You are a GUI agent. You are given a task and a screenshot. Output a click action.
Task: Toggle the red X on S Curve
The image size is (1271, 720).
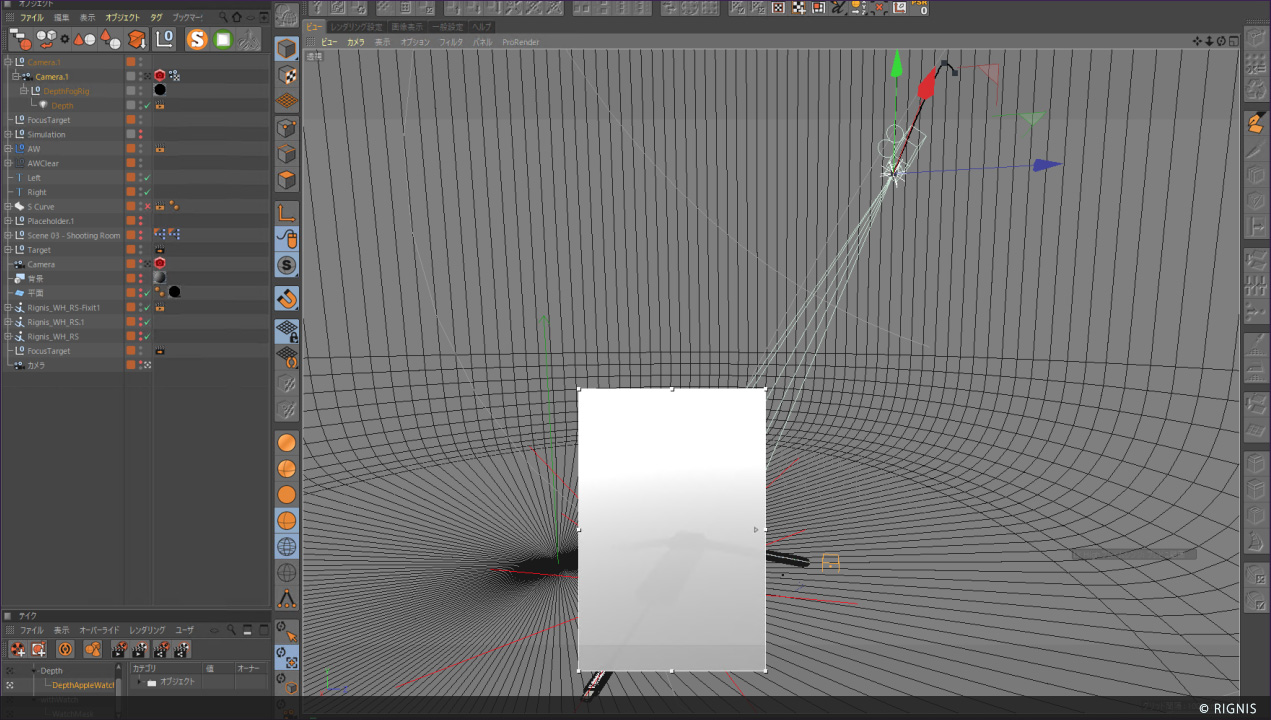[147, 207]
